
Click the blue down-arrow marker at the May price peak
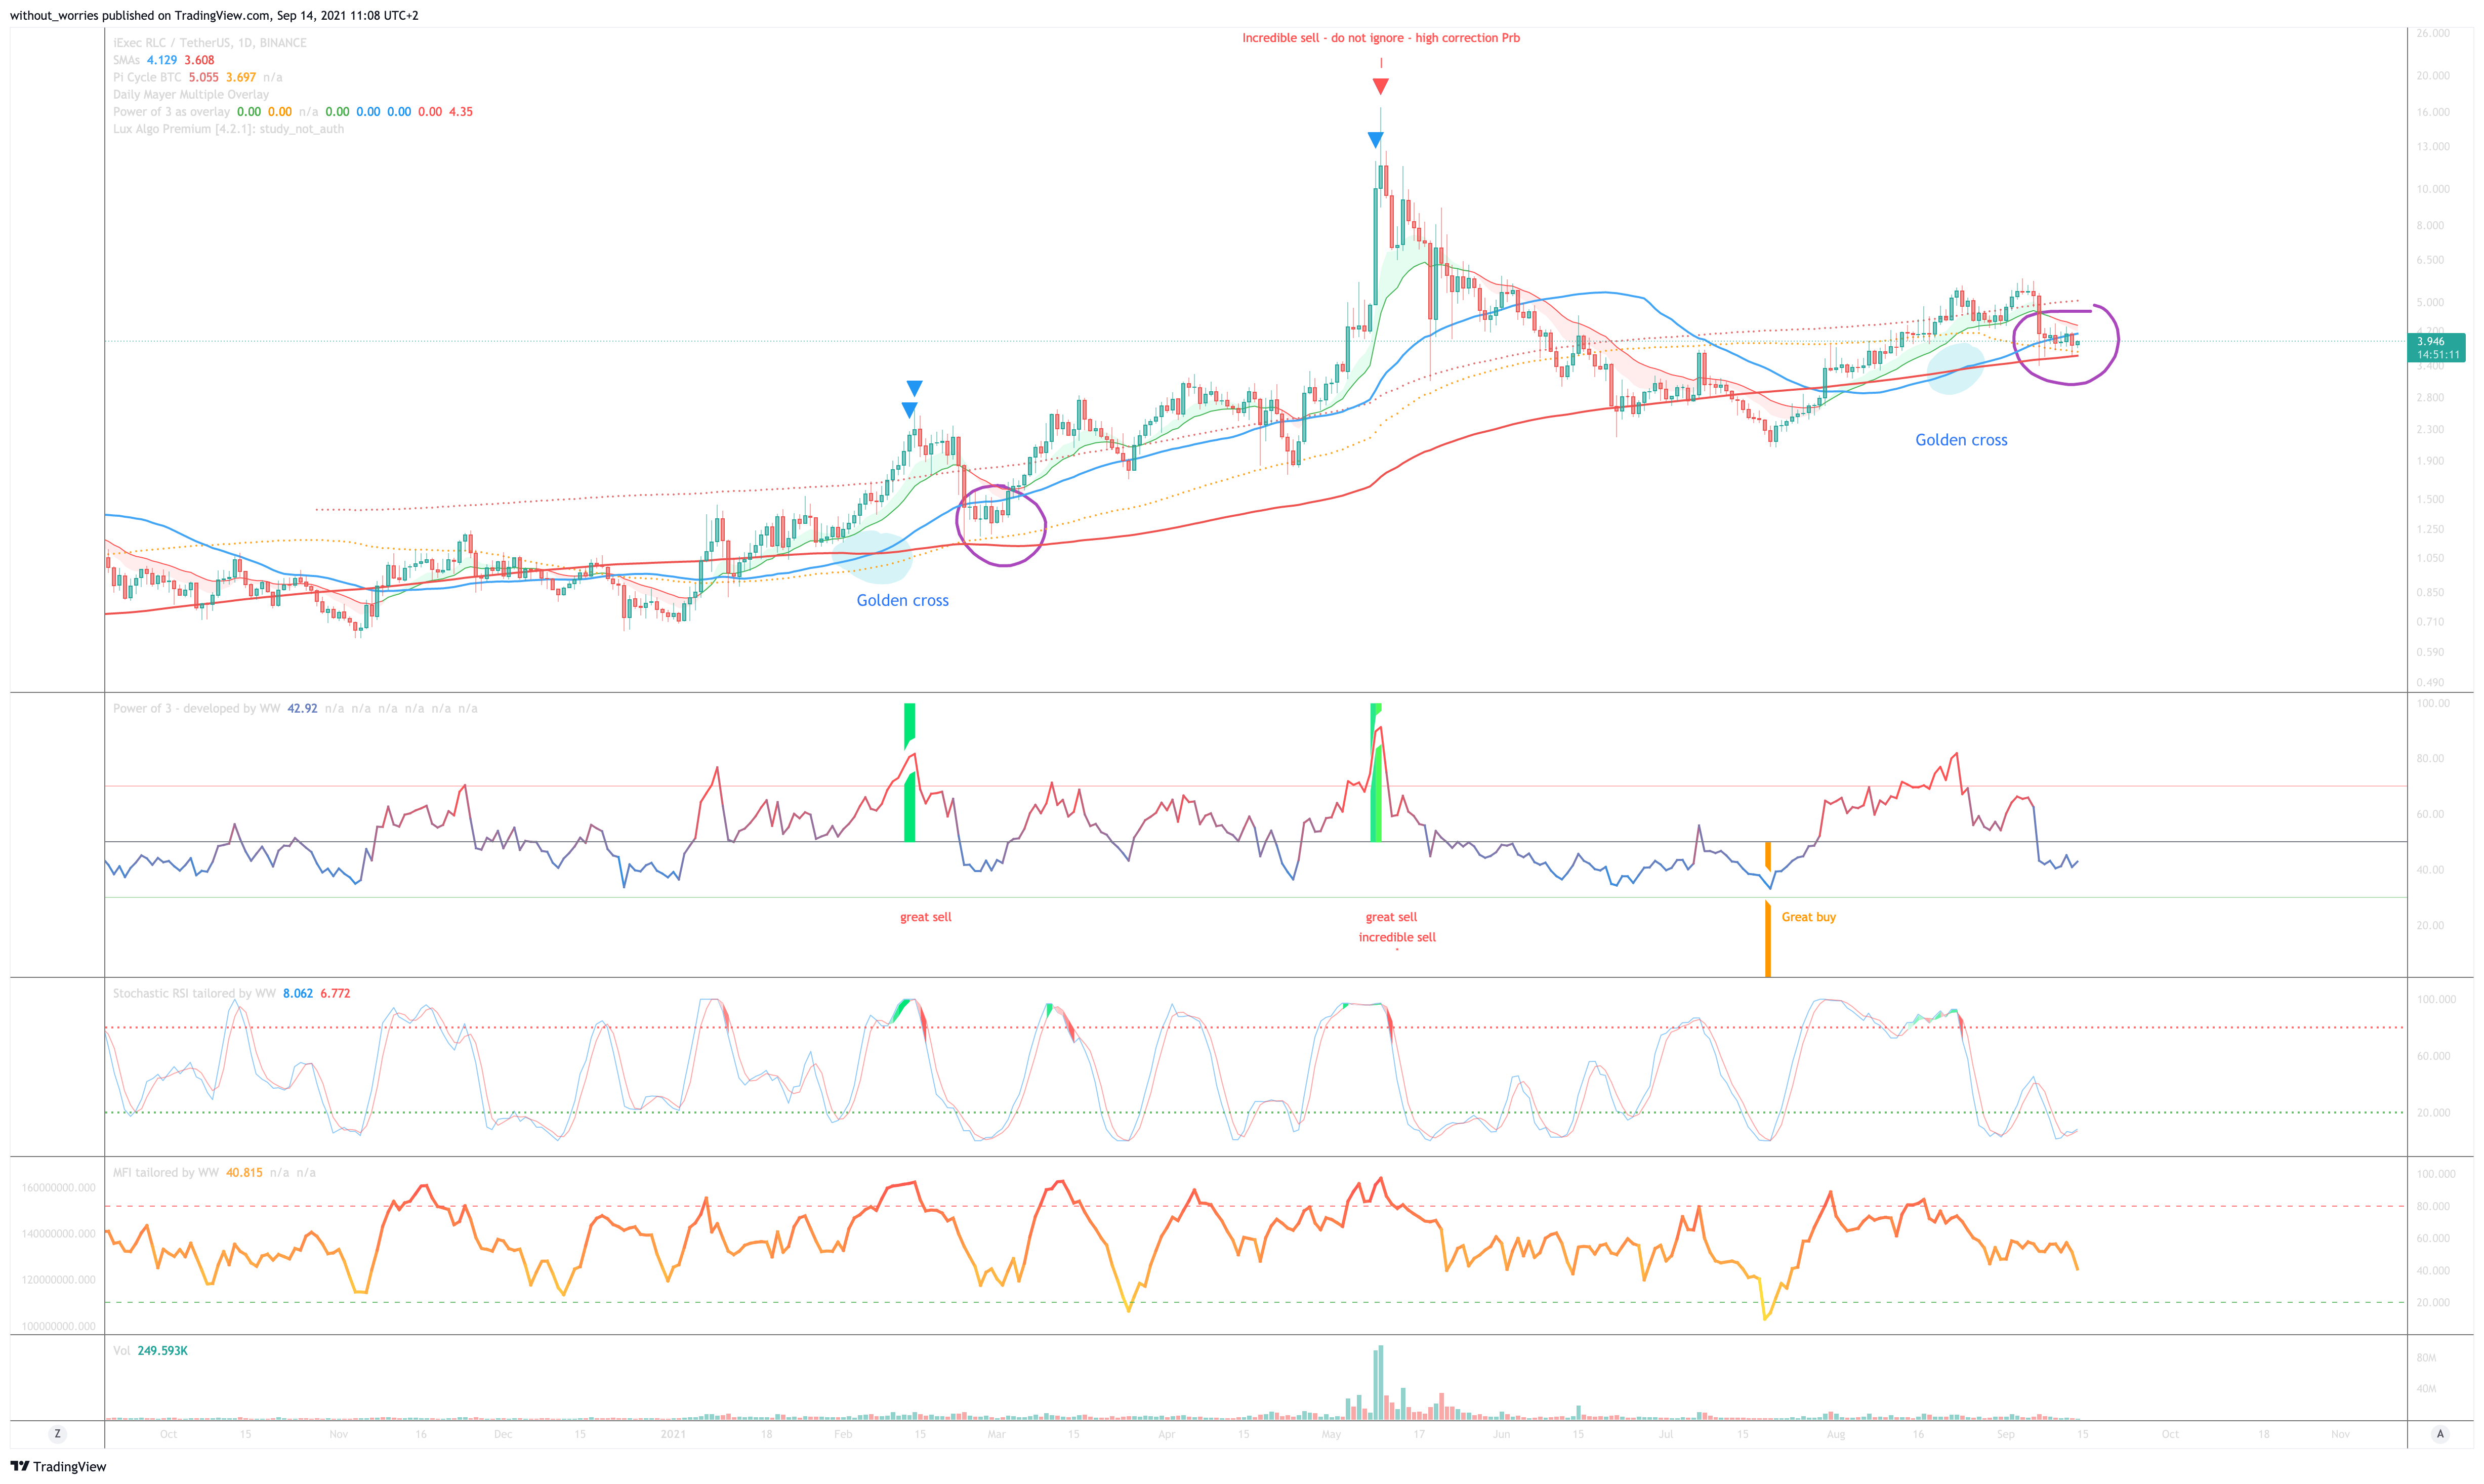1376,140
